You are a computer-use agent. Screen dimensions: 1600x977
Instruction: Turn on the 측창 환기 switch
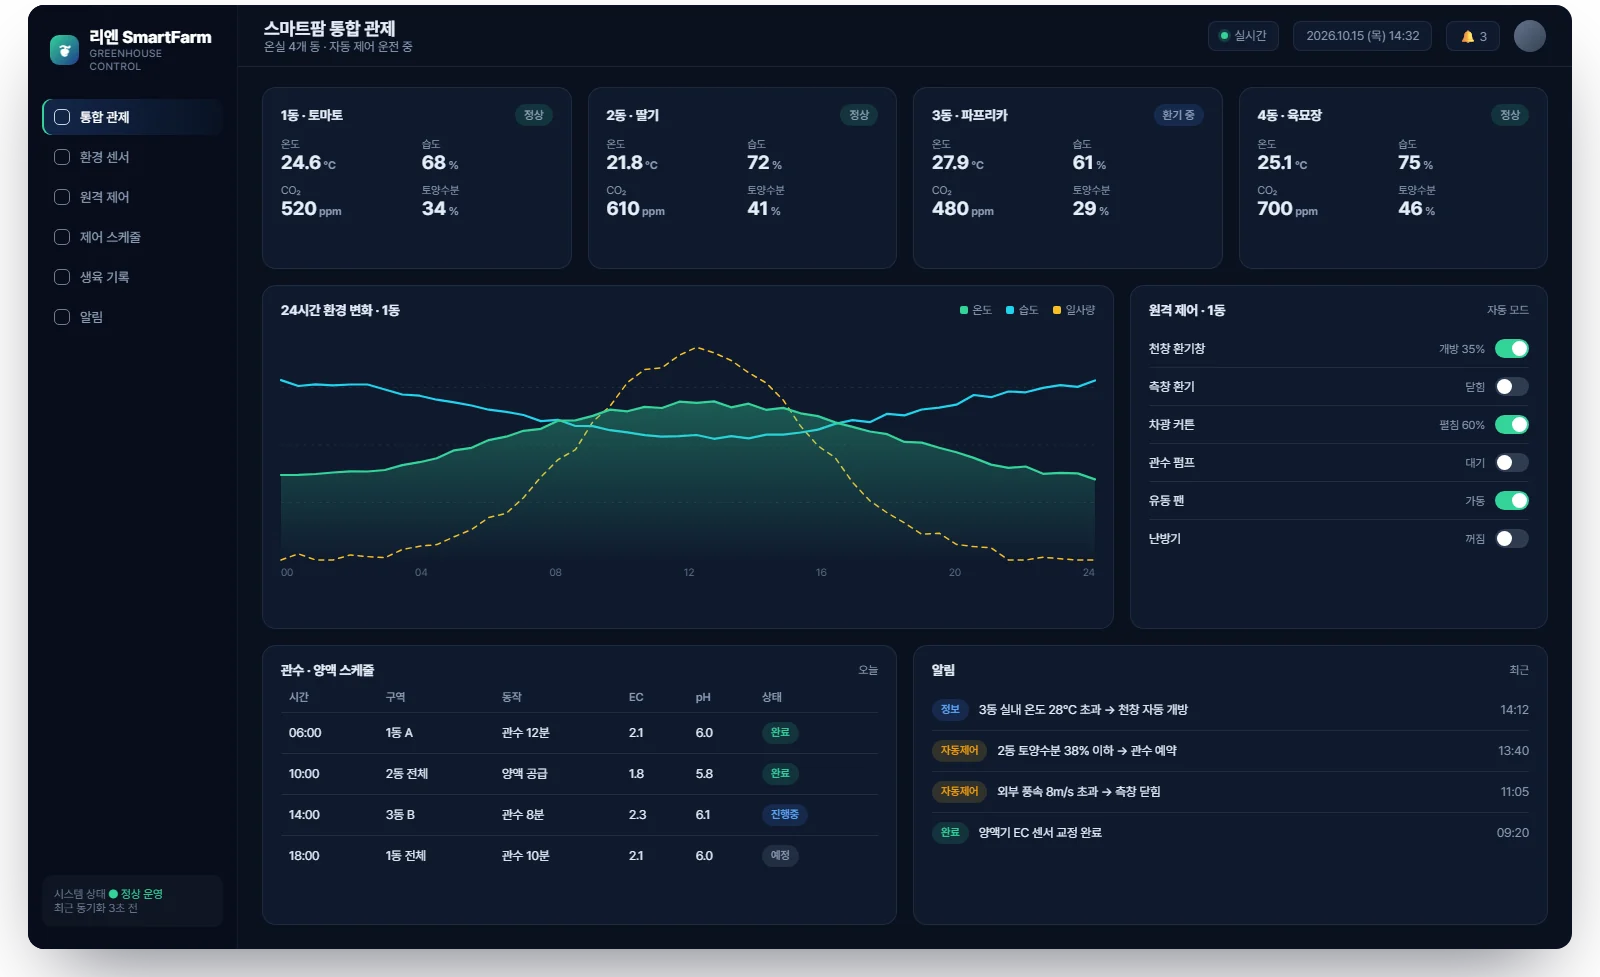1512,387
